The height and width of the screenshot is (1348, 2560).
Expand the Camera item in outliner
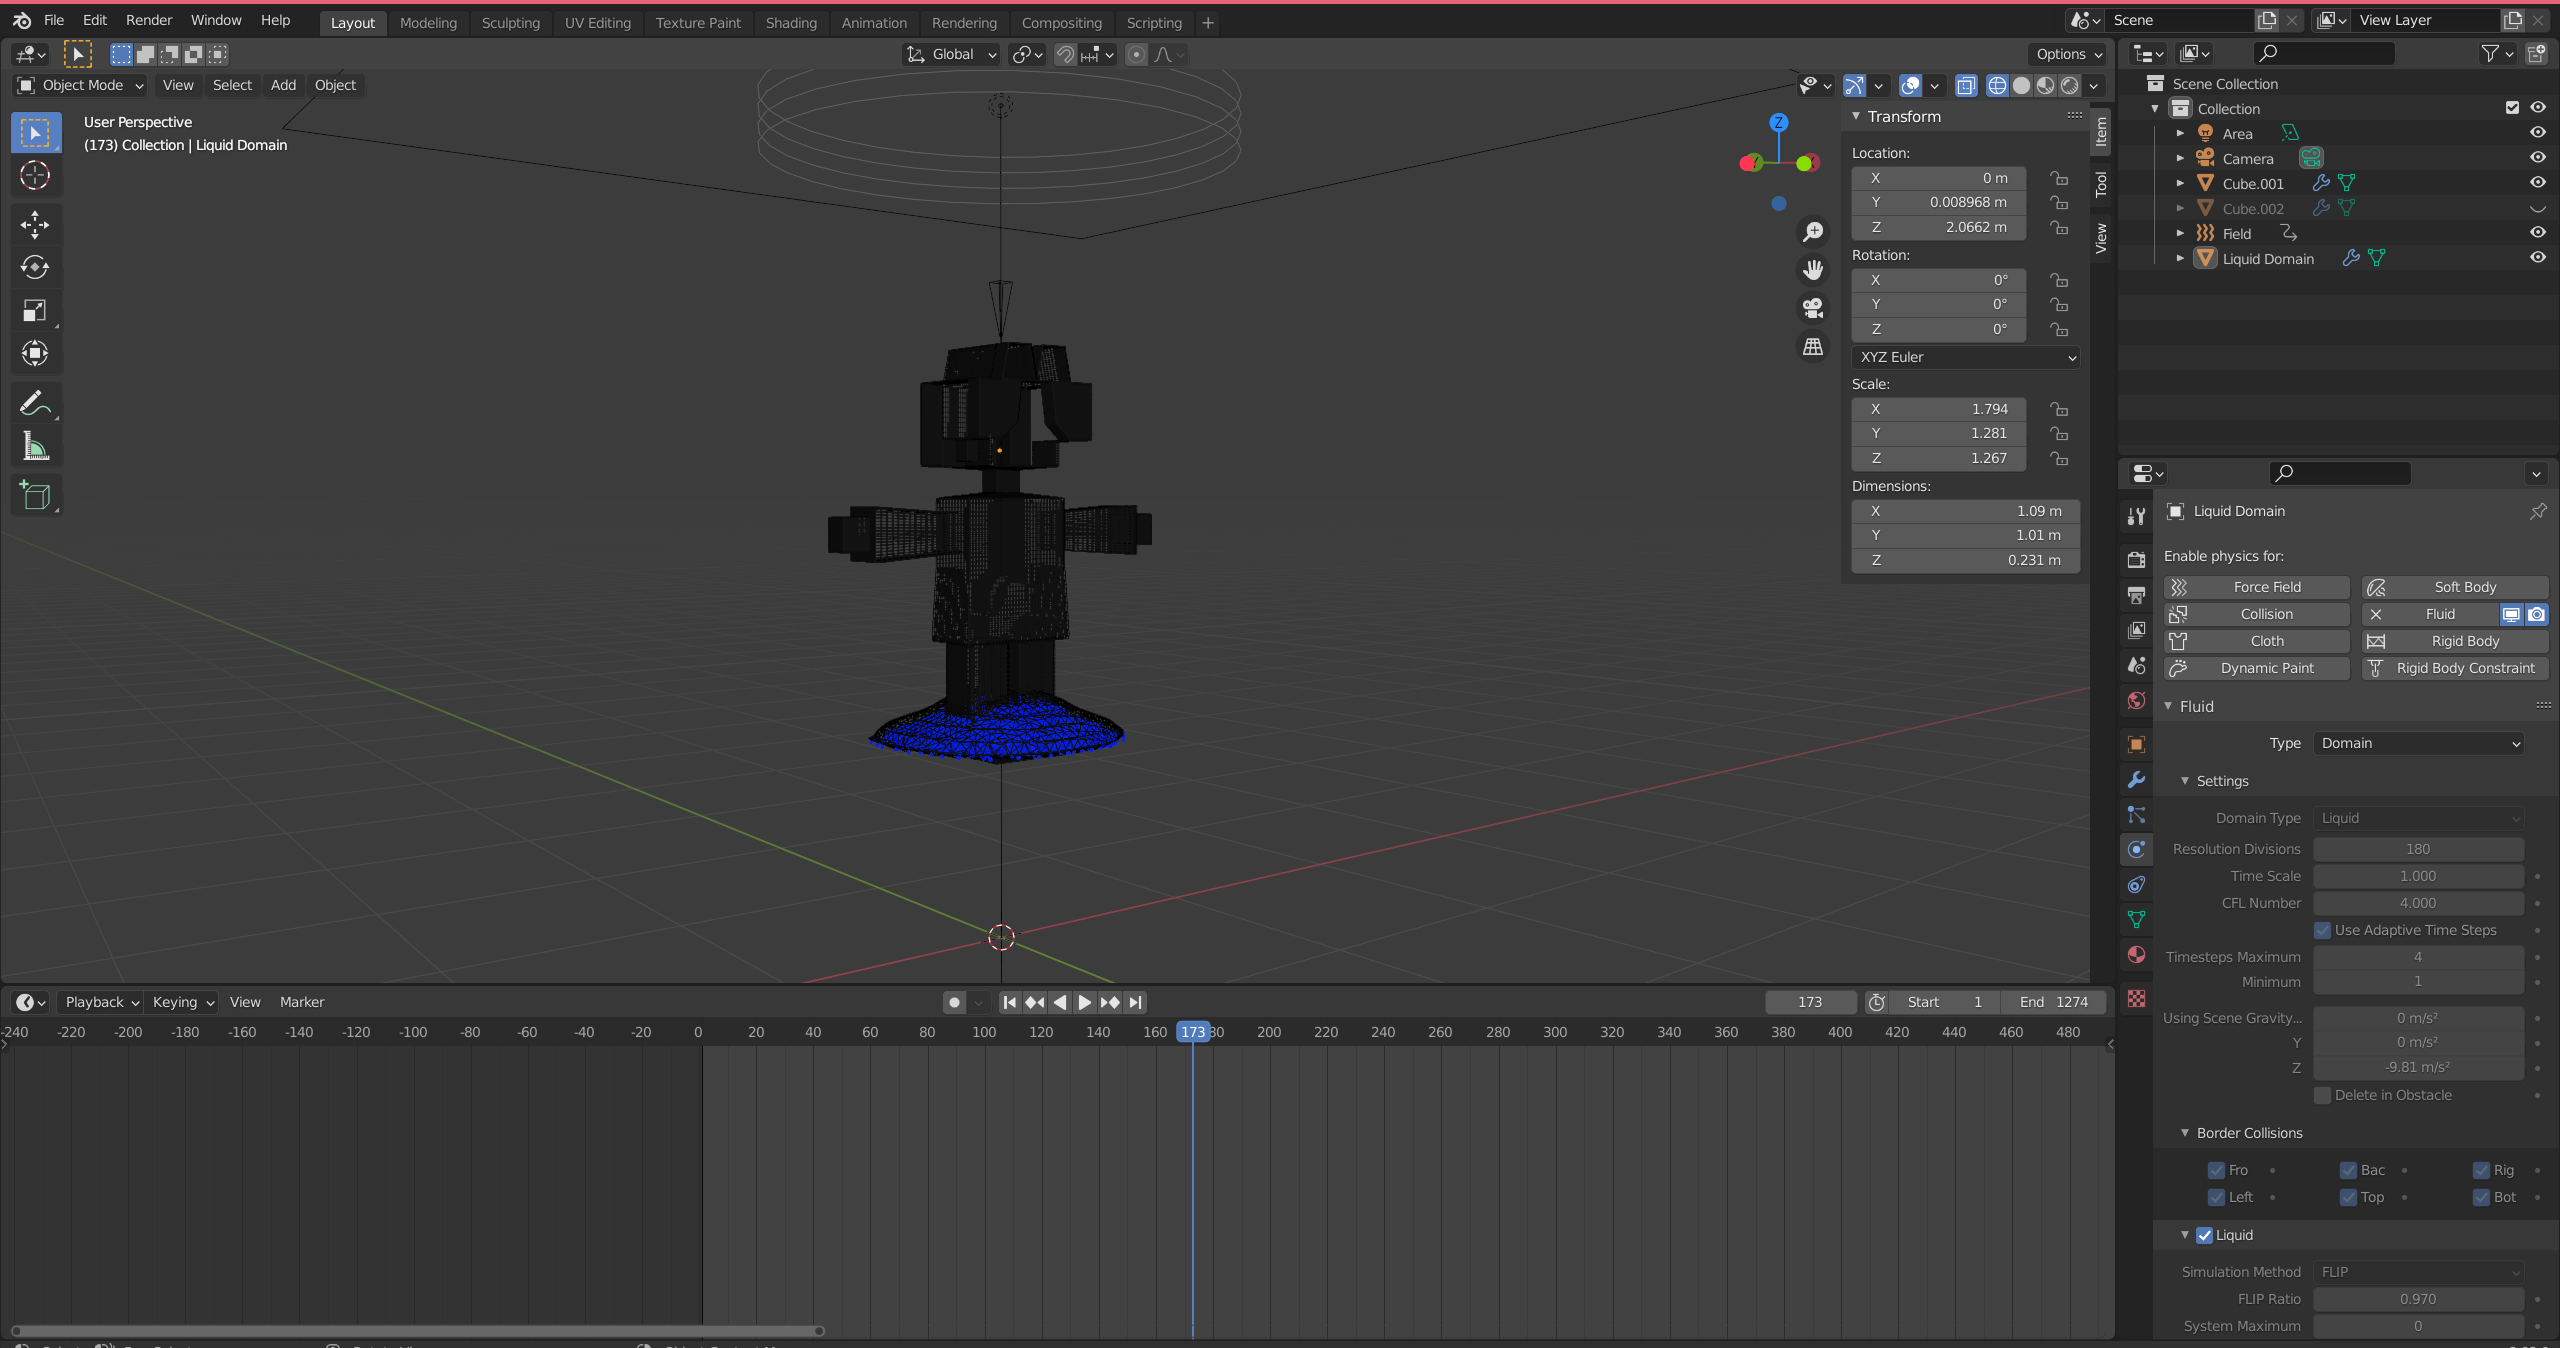click(2181, 158)
